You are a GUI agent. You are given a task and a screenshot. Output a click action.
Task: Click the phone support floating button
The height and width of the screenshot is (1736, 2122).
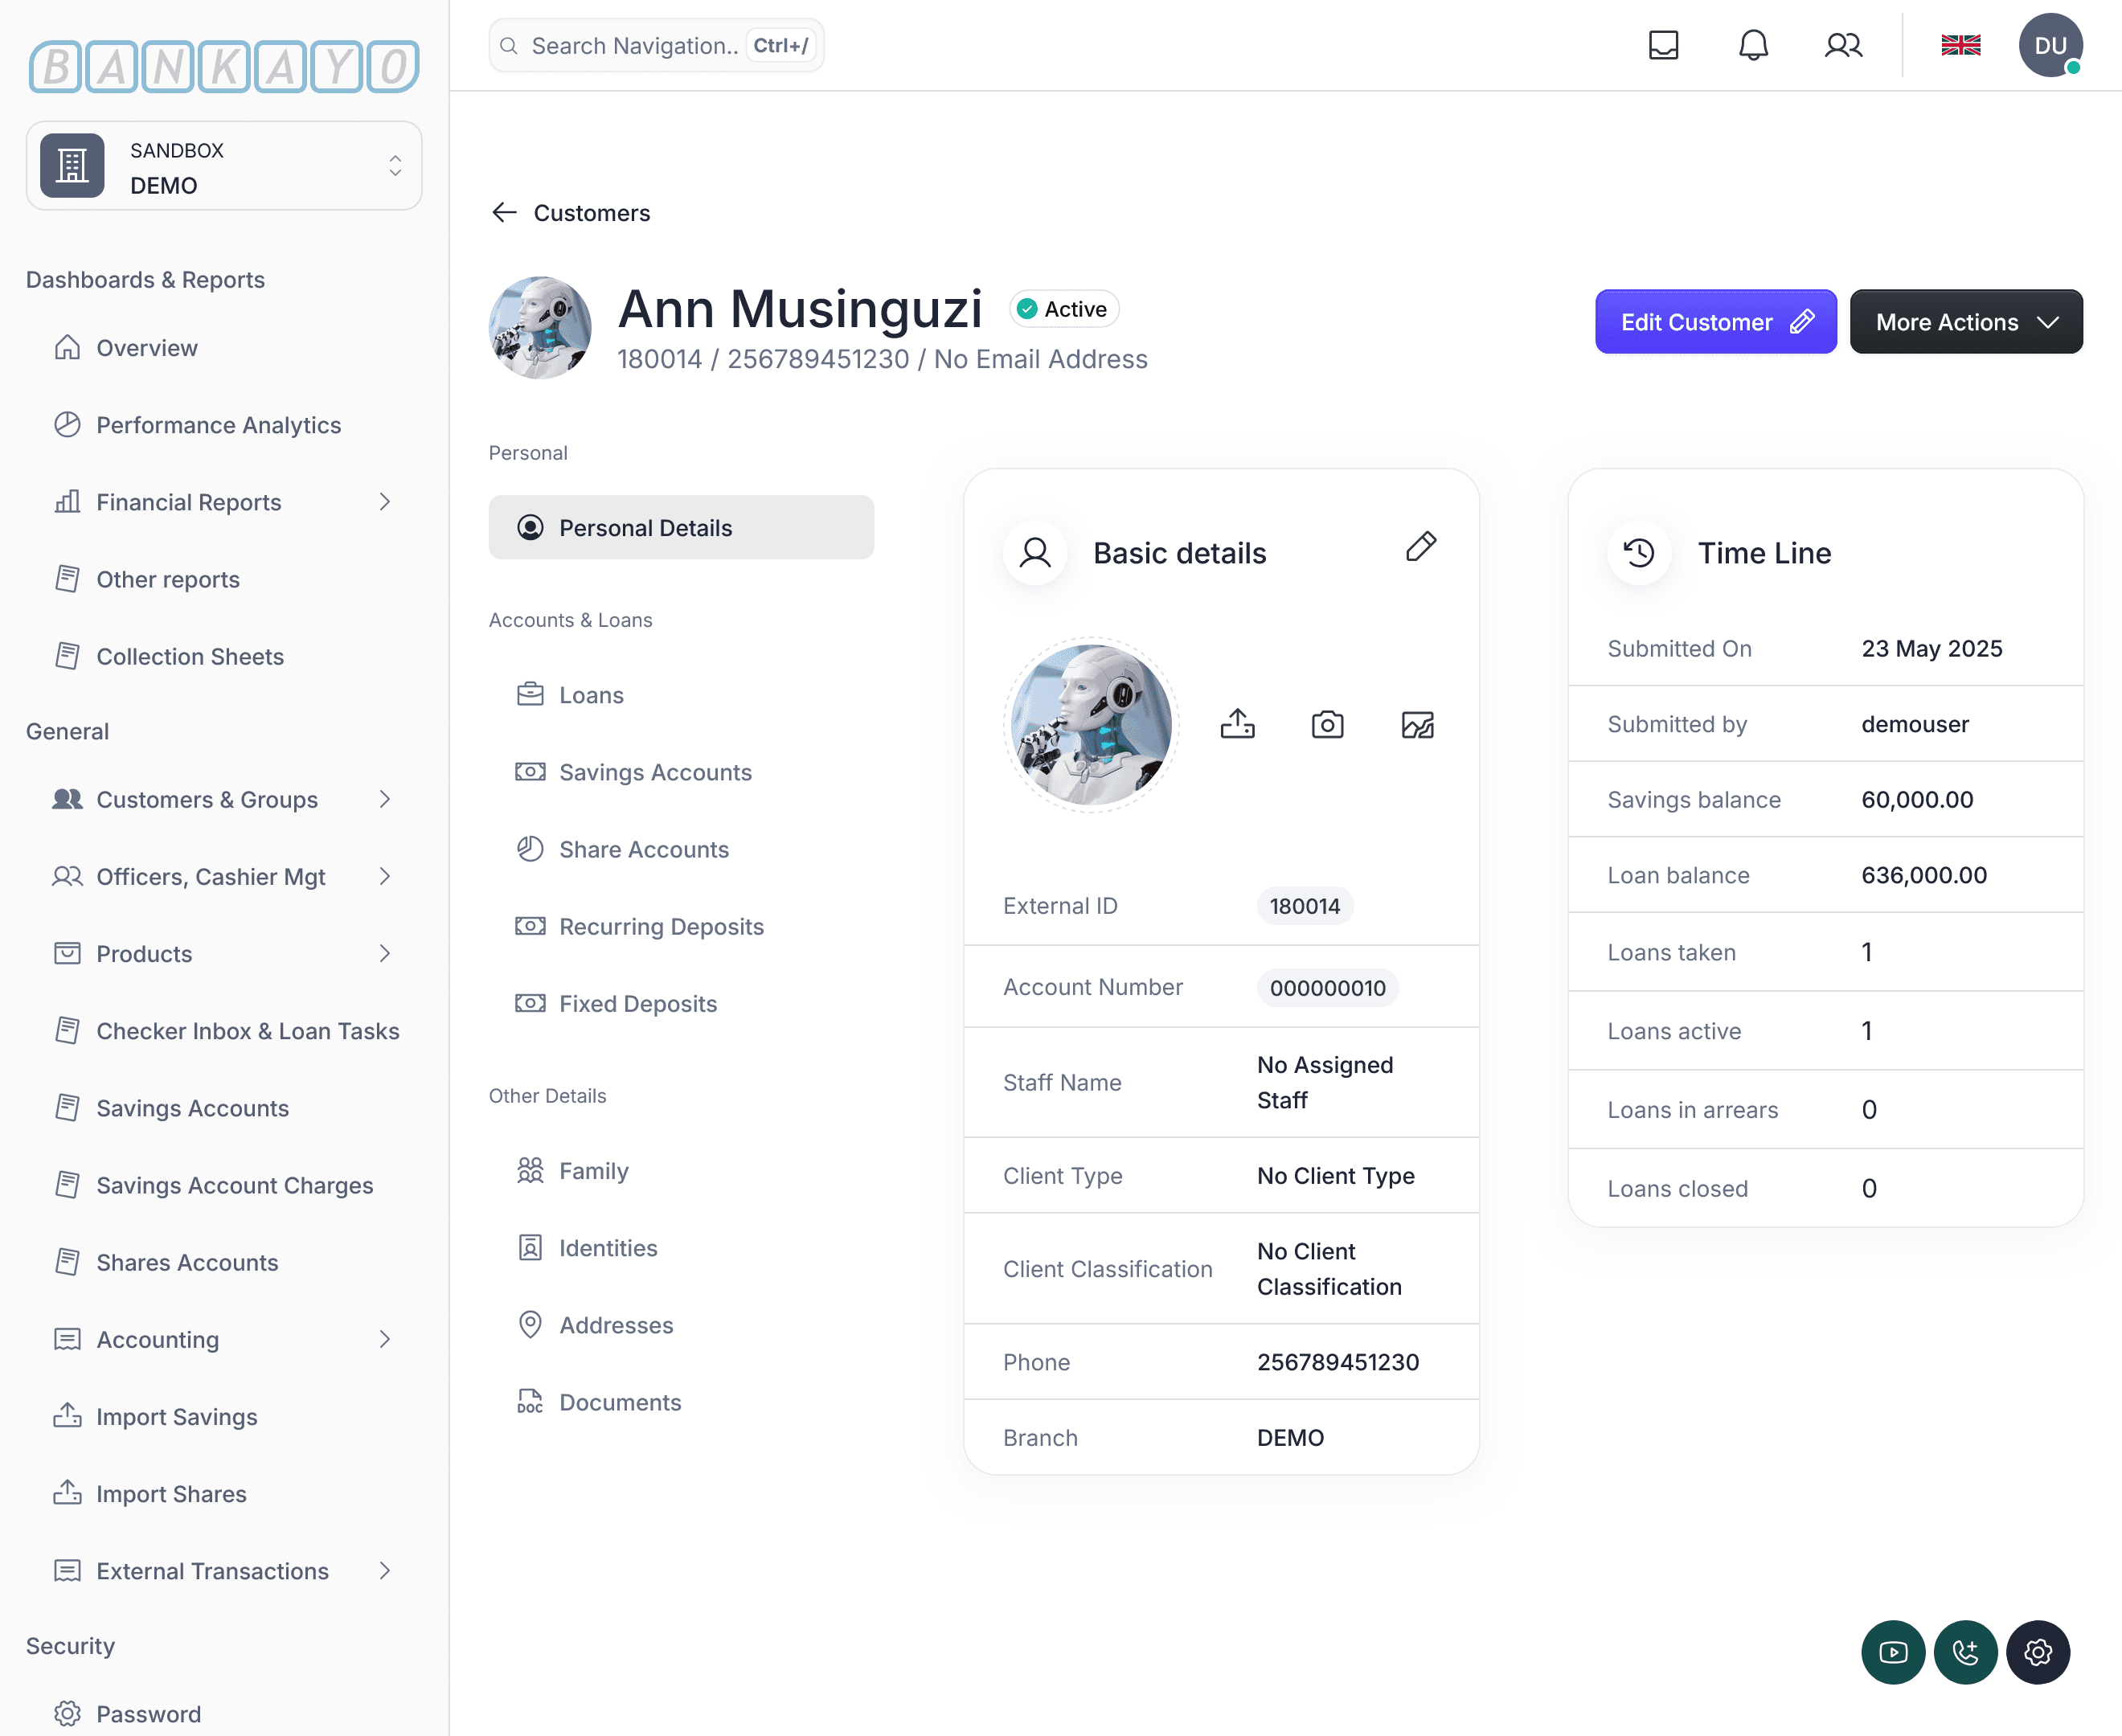click(x=1965, y=1652)
